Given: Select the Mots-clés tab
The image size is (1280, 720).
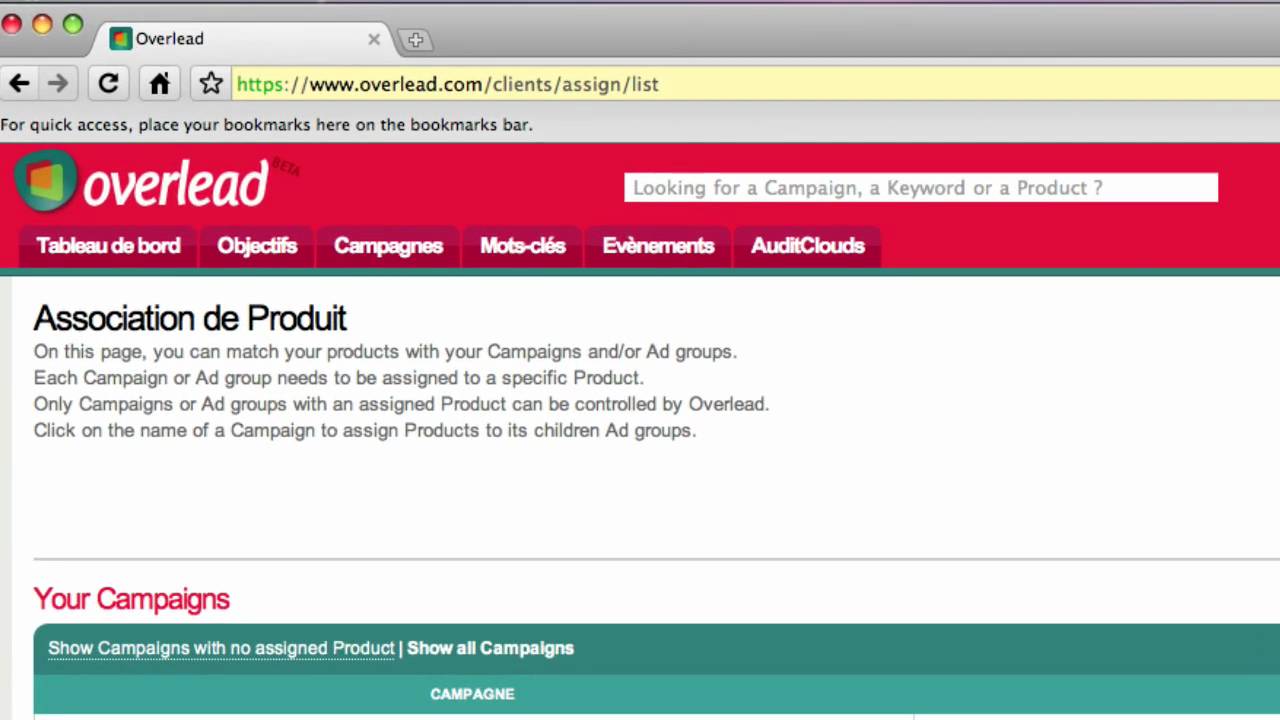Looking at the screenshot, I should click(522, 246).
